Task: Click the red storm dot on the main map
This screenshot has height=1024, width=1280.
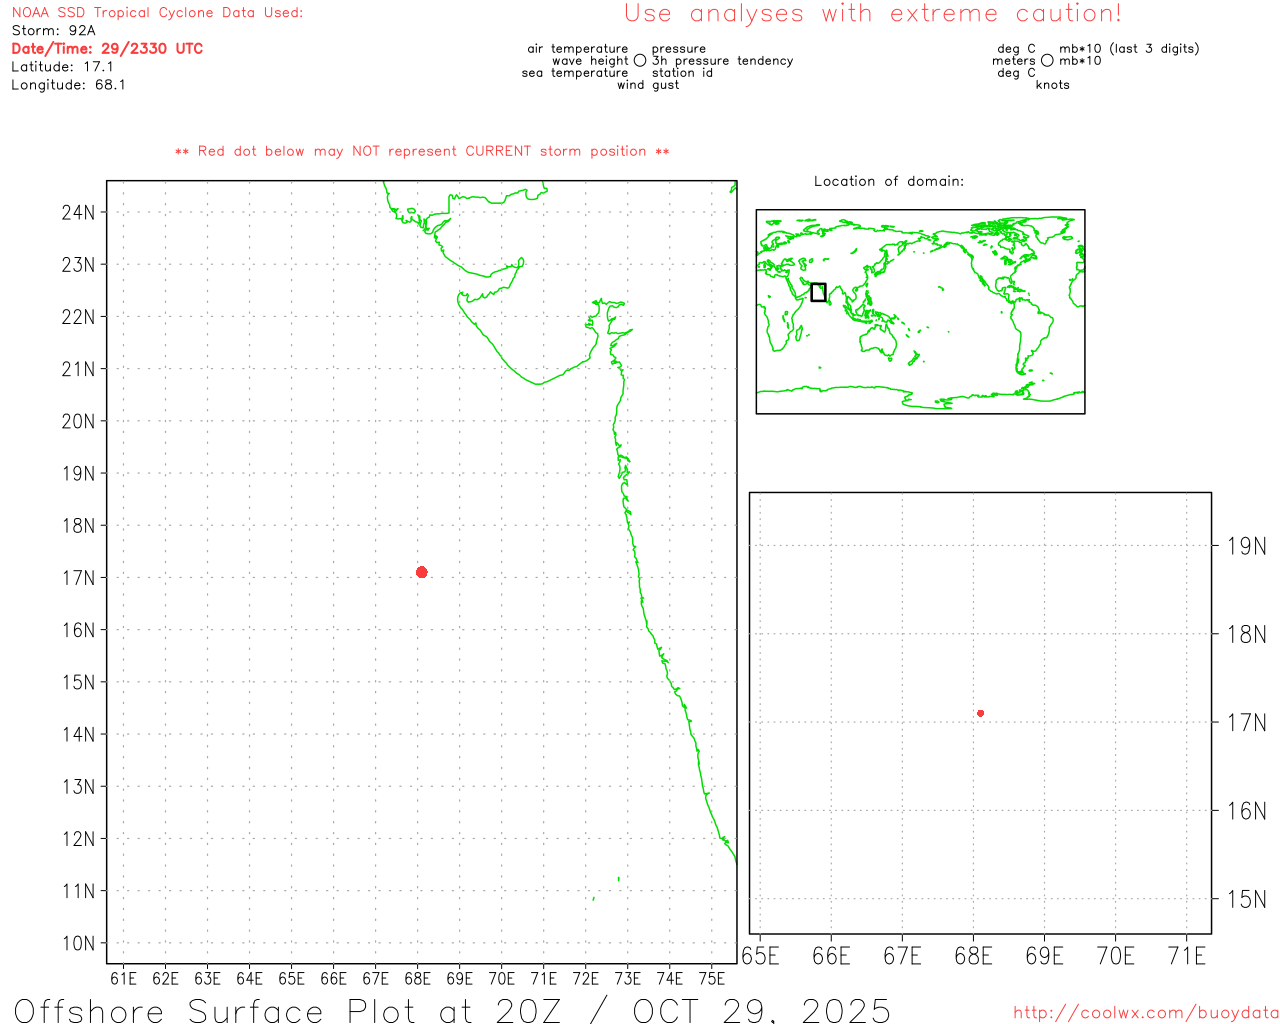Action: pos(422,572)
